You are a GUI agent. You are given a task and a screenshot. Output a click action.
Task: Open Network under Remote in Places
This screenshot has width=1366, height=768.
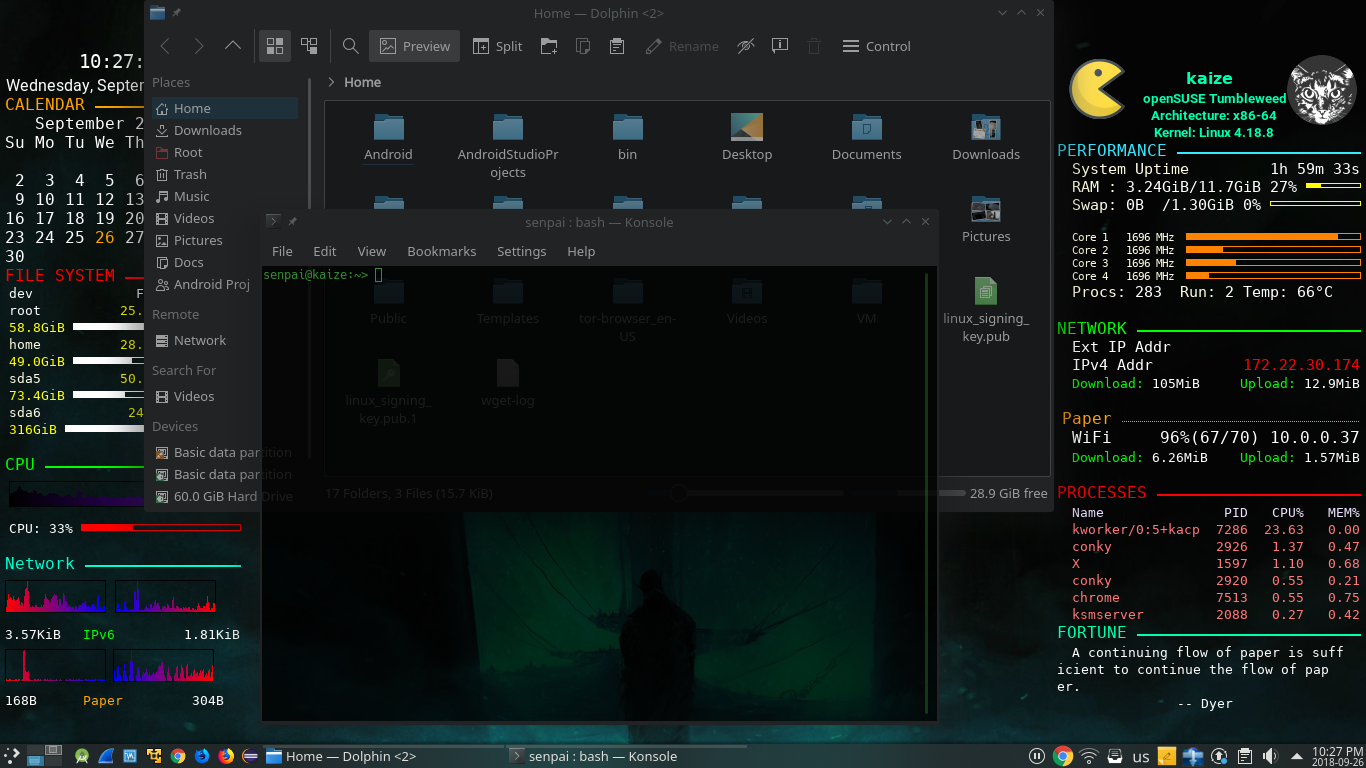199,340
